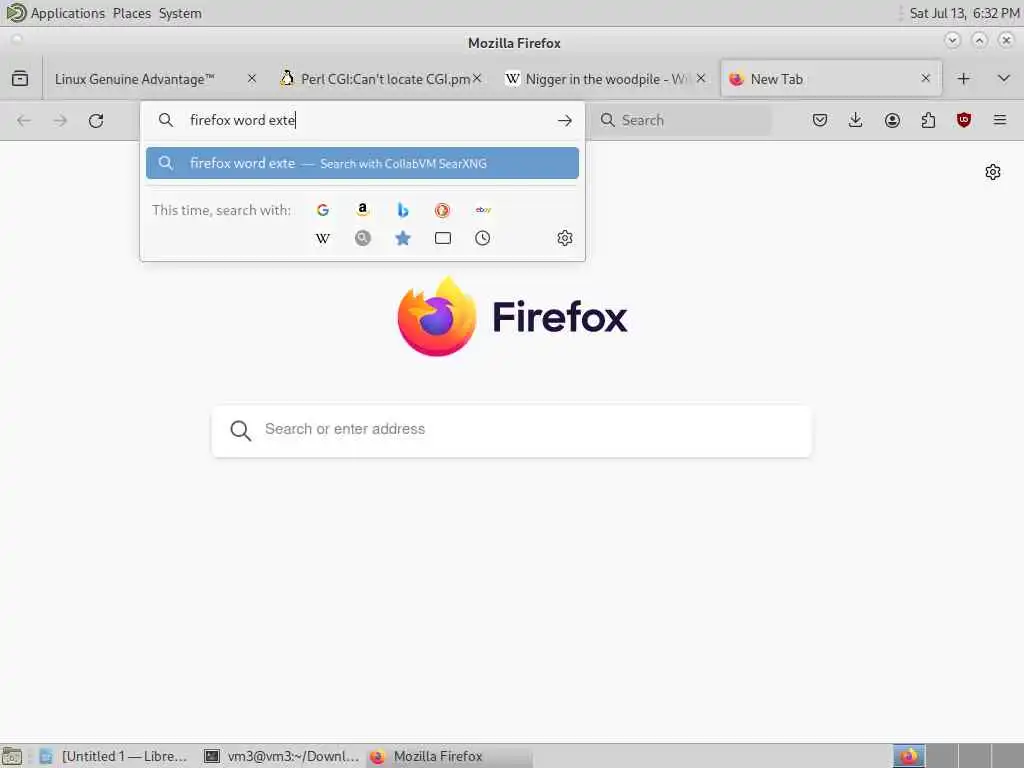Switch to Perl CGI:Can't locate CGI.pm tab
The image size is (1024, 768).
pos(385,79)
